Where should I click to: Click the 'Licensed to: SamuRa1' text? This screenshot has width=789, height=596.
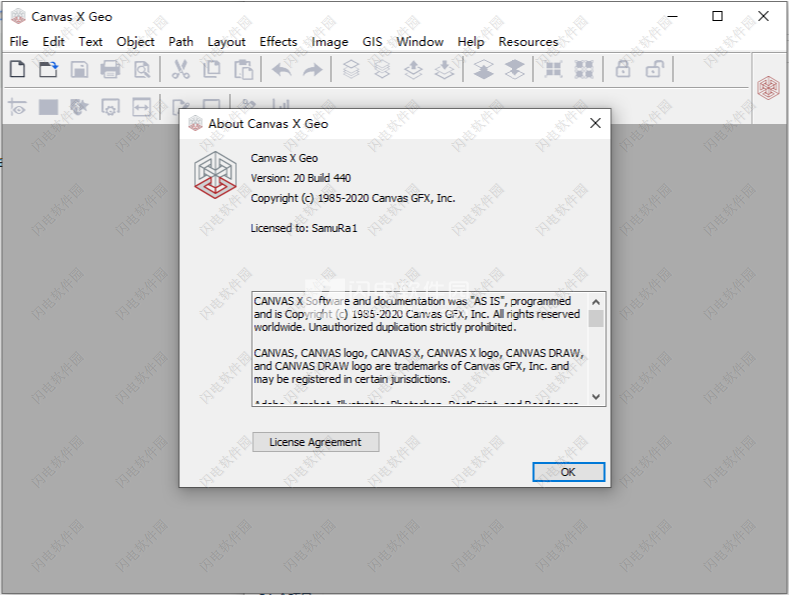304,229
